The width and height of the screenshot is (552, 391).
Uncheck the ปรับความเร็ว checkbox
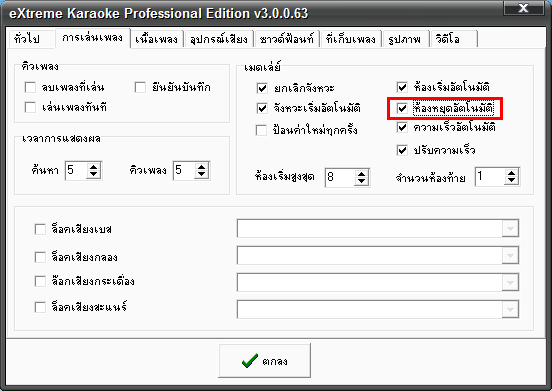pos(402,150)
